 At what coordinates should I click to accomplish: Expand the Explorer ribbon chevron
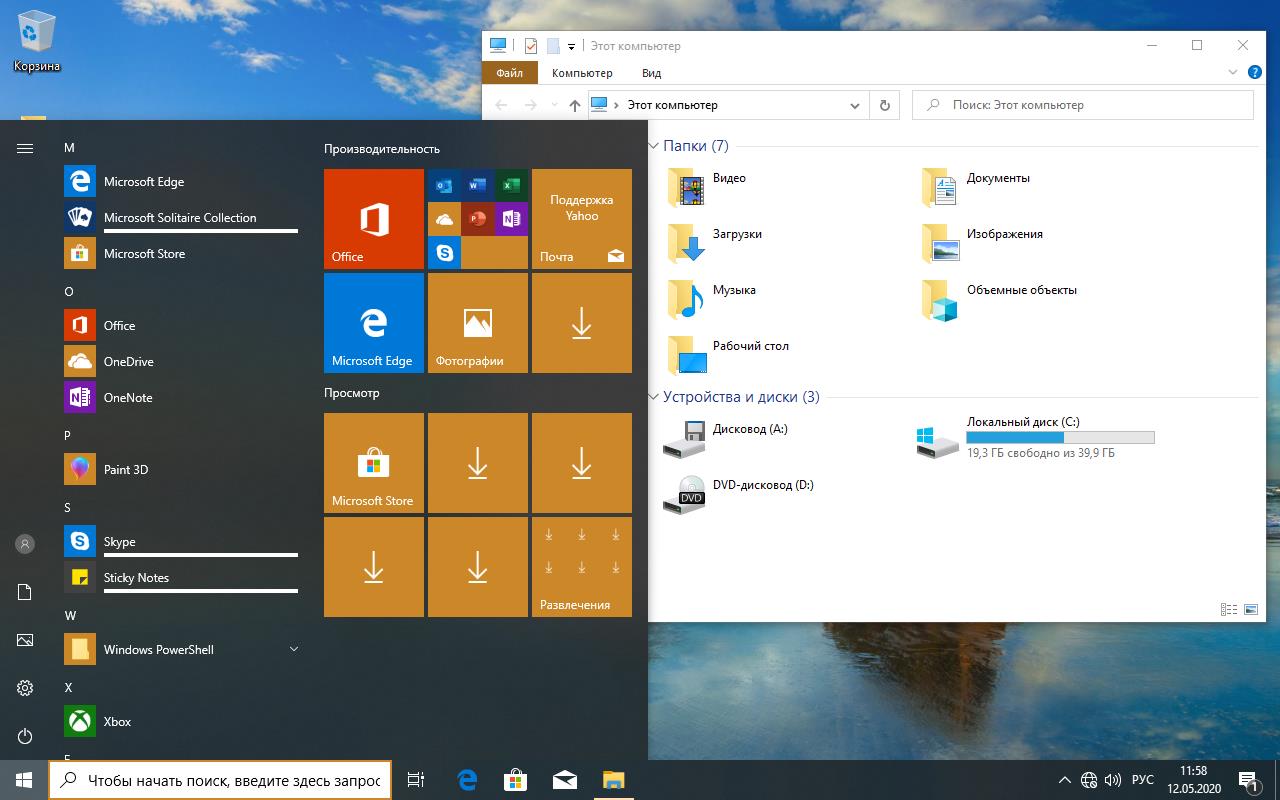(1232, 73)
